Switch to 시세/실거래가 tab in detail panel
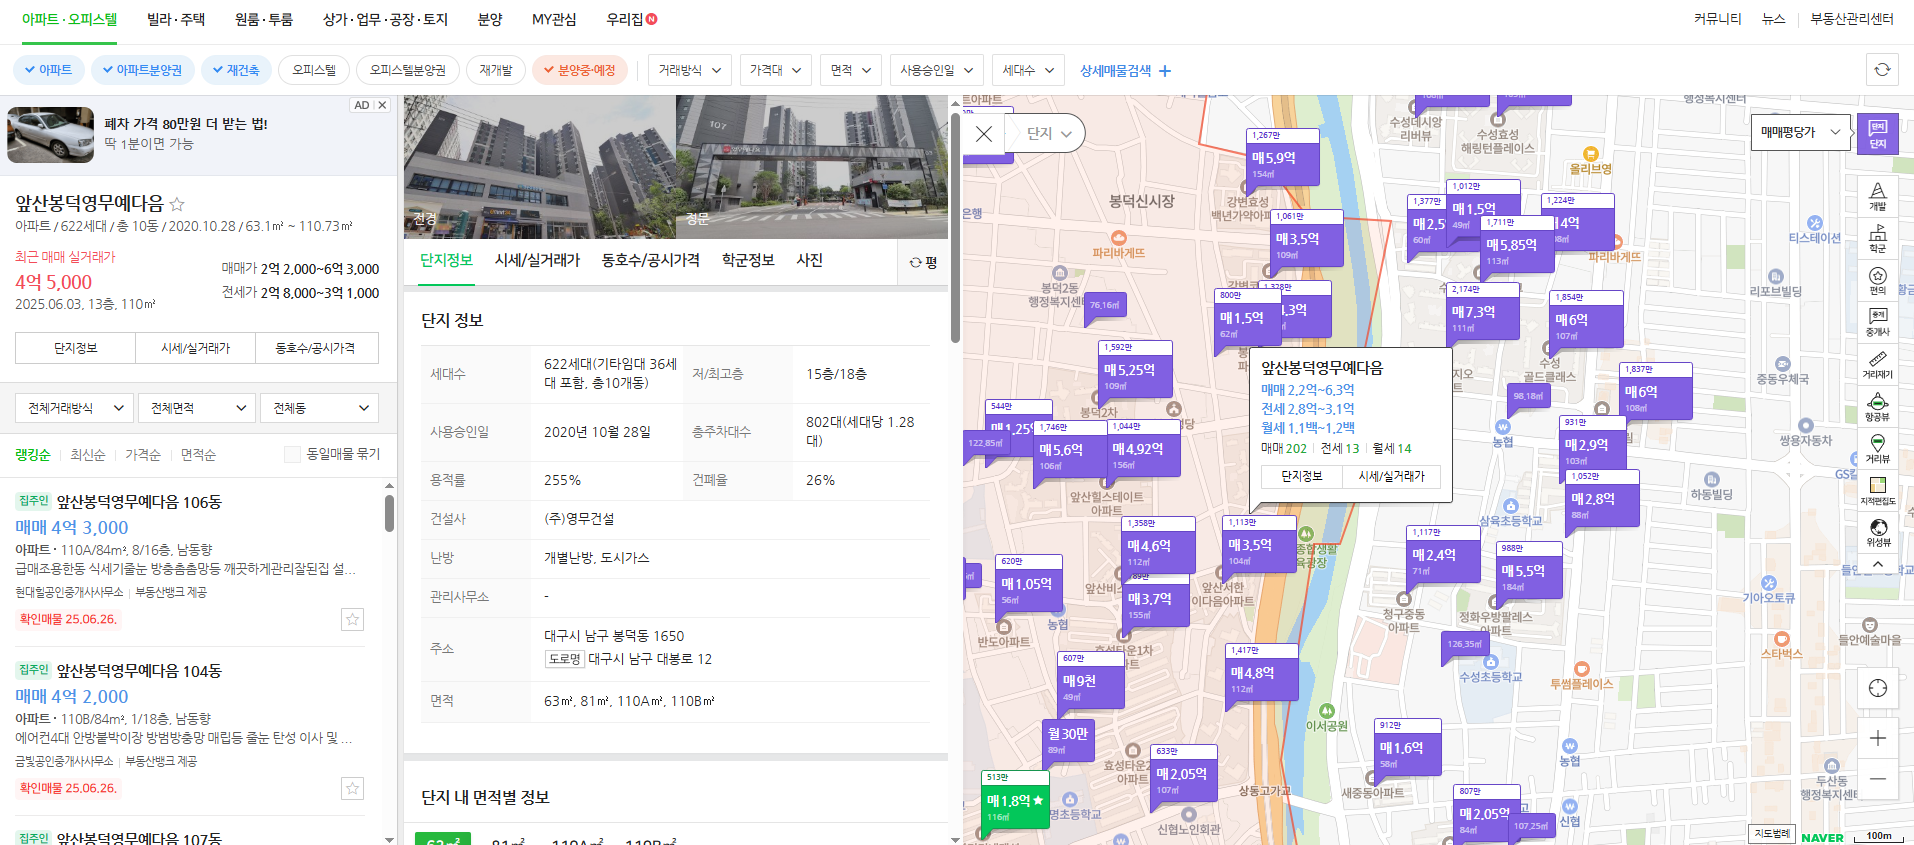 point(537,260)
